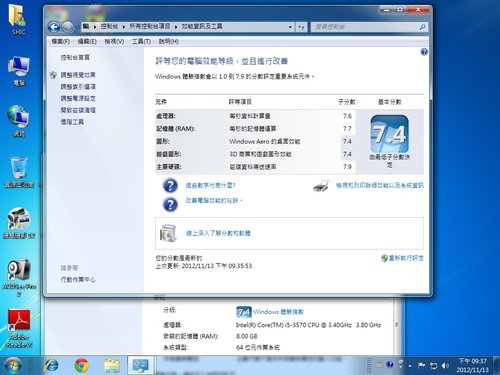500x375 pixels.
Task: Click Windows 體驗指數 link in System window
Action: pyautogui.click(x=278, y=312)
